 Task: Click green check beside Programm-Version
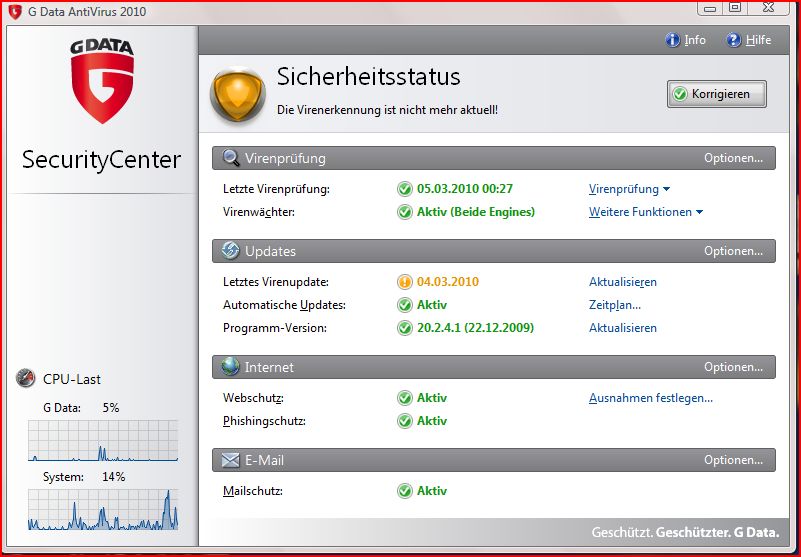point(405,328)
